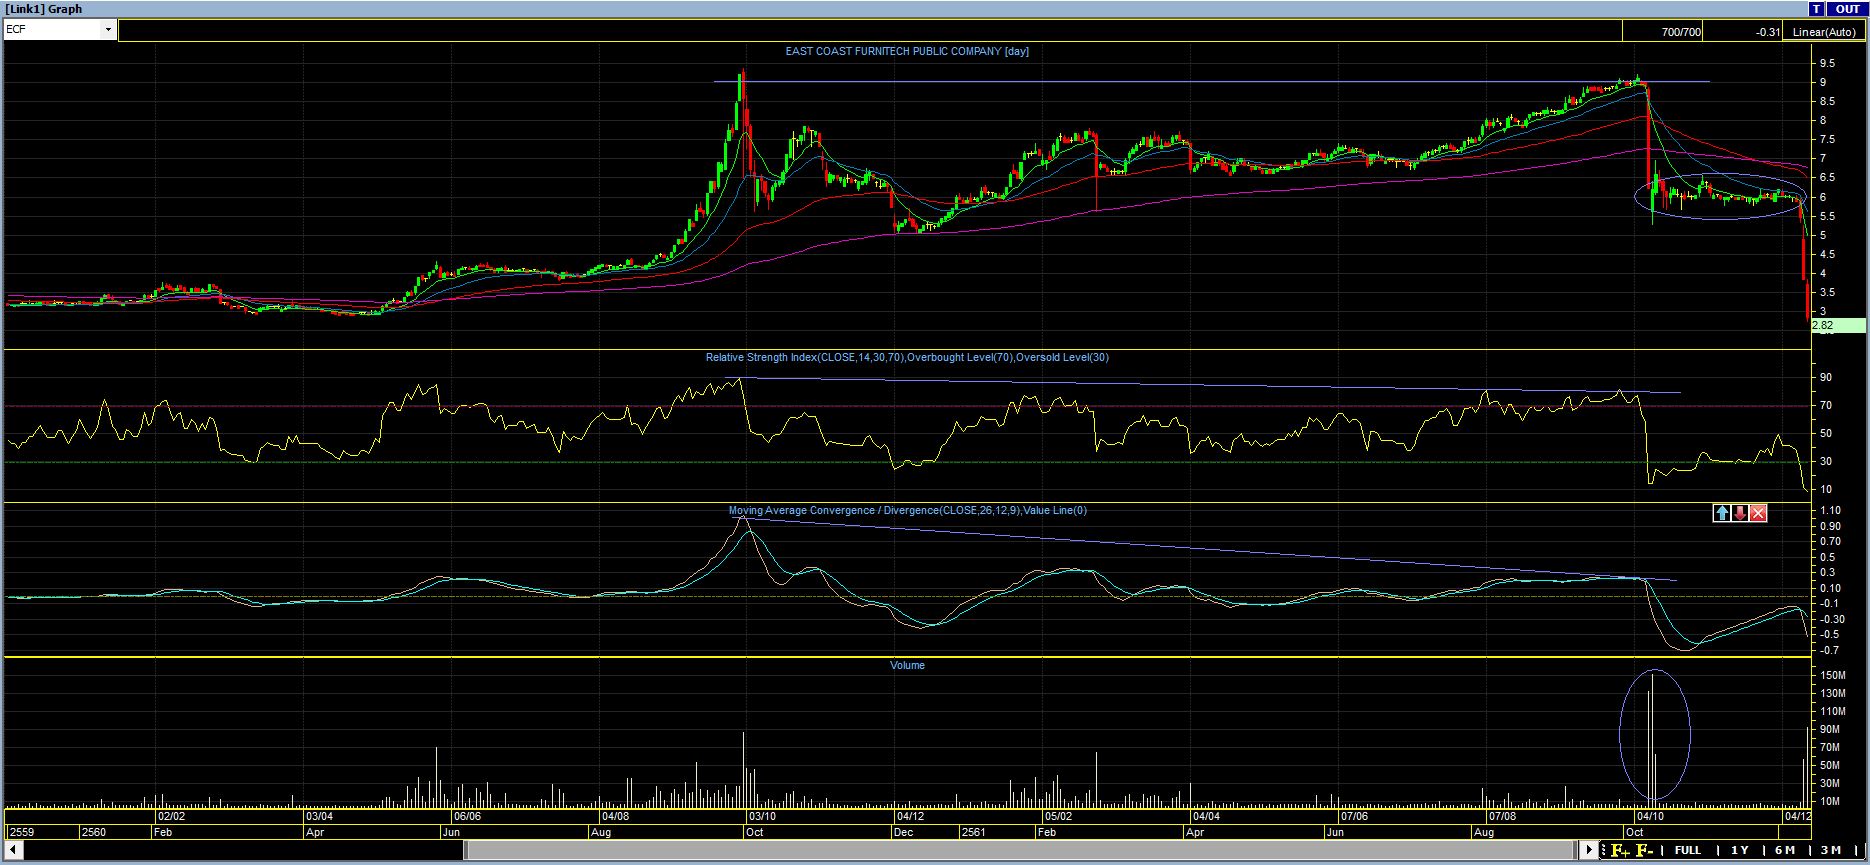This screenshot has height=865, width=1870.
Task: Click the horizontal scrollbar thumb
Action: coord(1020,850)
